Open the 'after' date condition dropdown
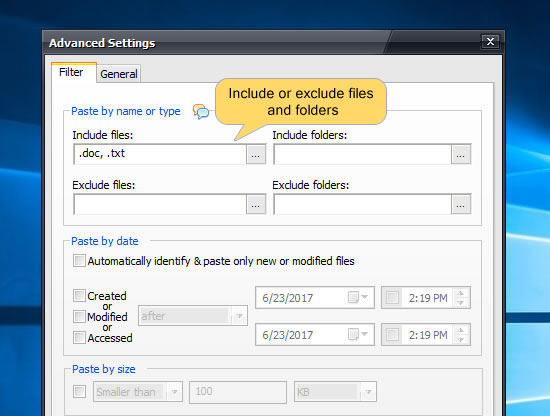The height and width of the screenshot is (416, 550). tap(193, 316)
